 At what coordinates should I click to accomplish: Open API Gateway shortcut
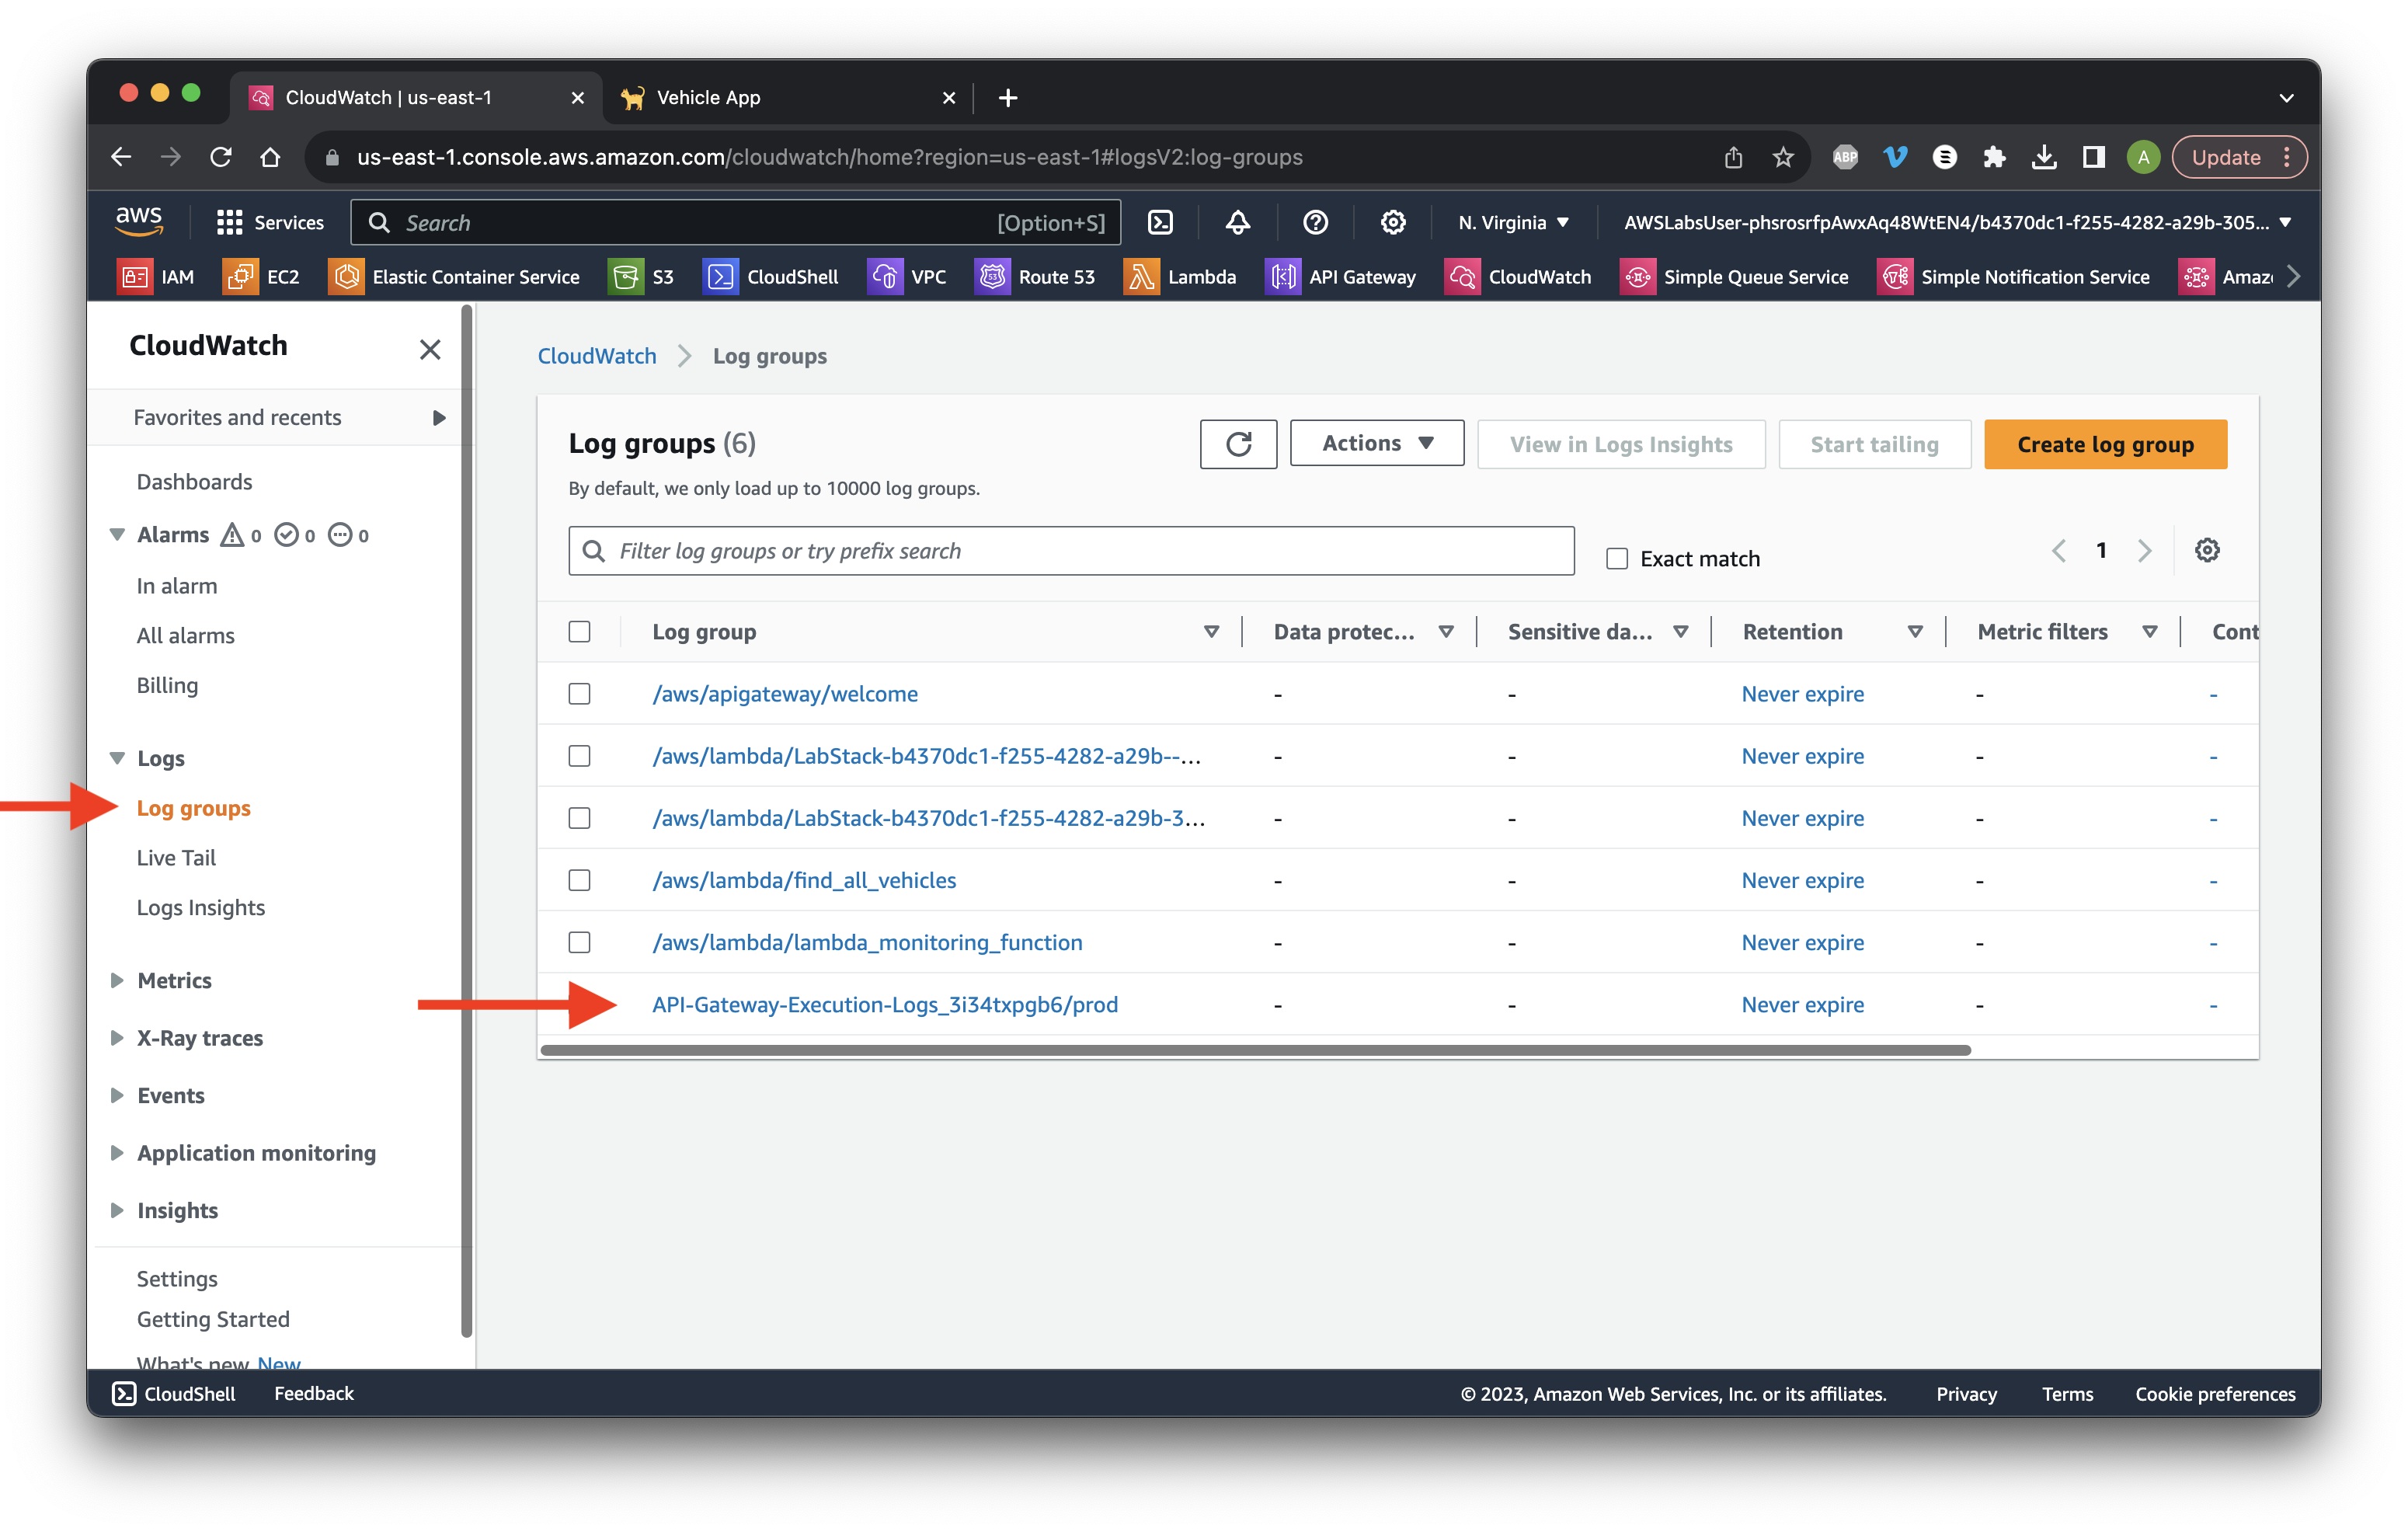point(1340,277)
